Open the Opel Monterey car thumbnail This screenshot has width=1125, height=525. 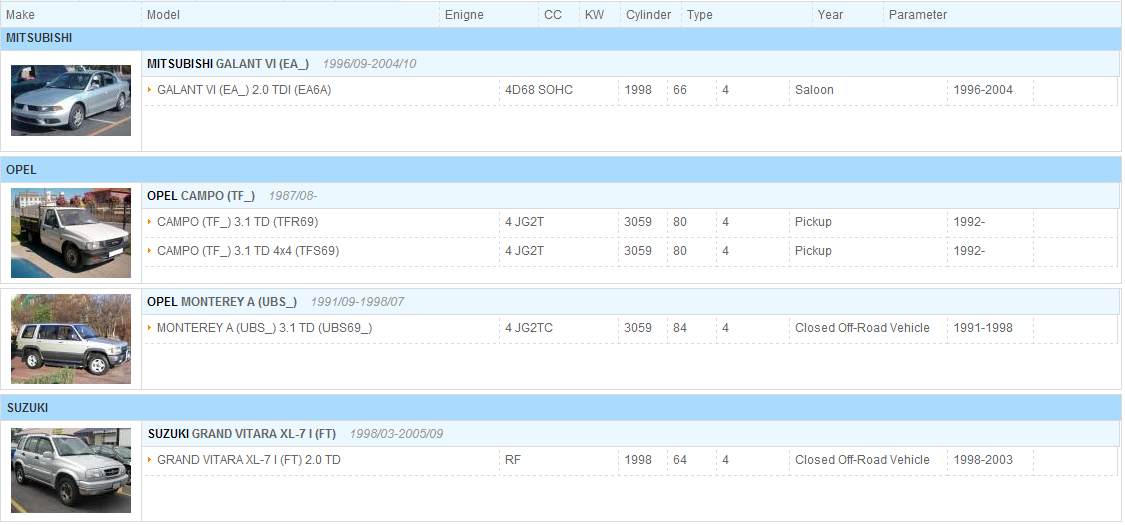71,339
